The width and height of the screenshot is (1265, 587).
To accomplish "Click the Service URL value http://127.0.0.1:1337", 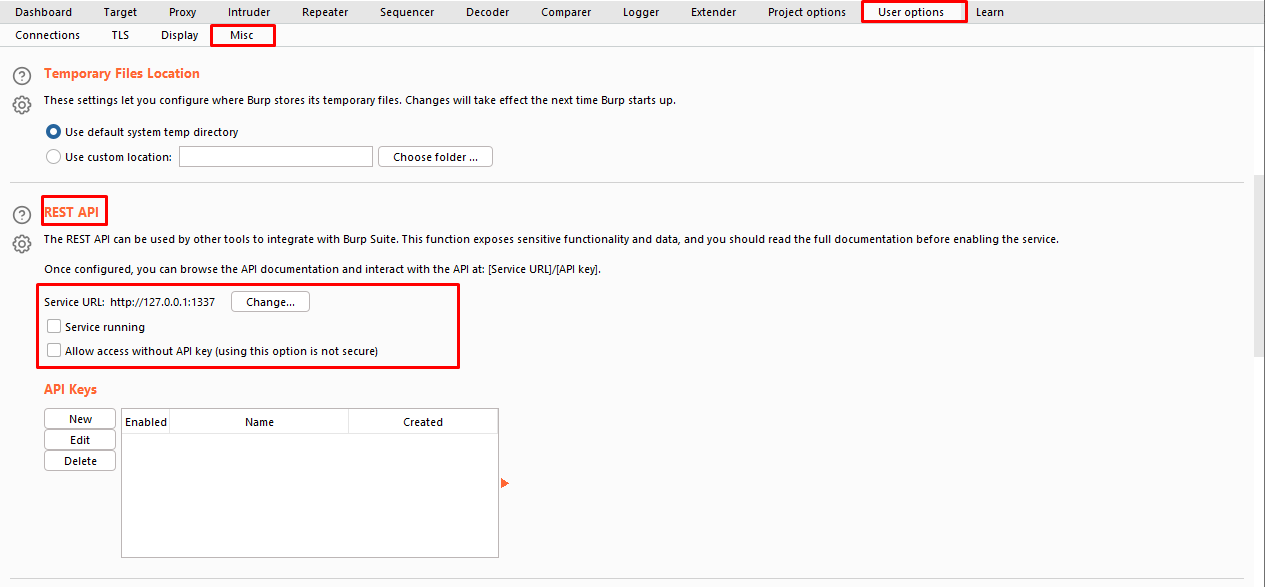I will 162,302.
